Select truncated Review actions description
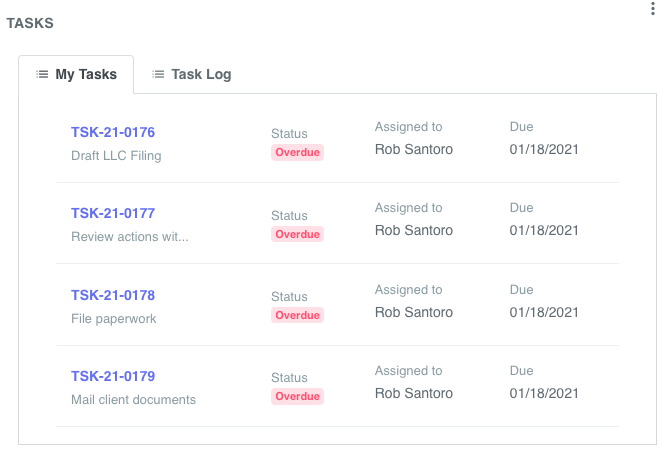 130,237
